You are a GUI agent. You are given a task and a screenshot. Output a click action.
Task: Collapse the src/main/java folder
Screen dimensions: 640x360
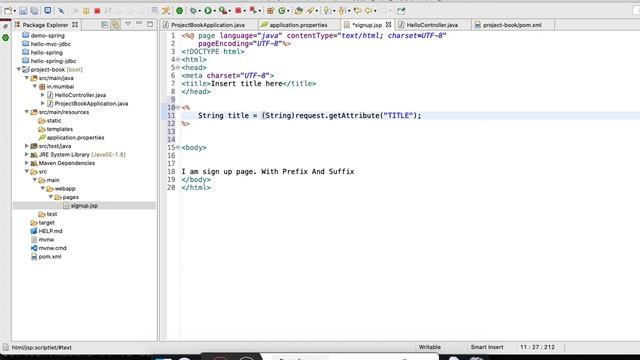pyautogui.click(x=27, y=78)
